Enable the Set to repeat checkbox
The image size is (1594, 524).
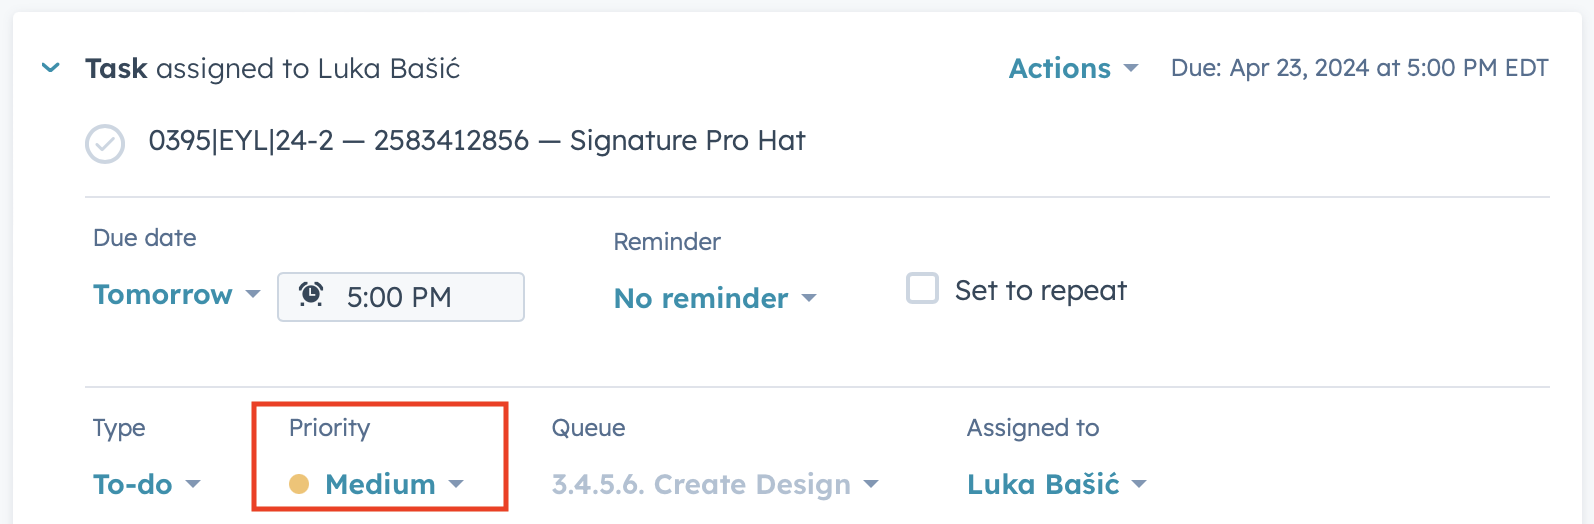[x=922, y=289]
